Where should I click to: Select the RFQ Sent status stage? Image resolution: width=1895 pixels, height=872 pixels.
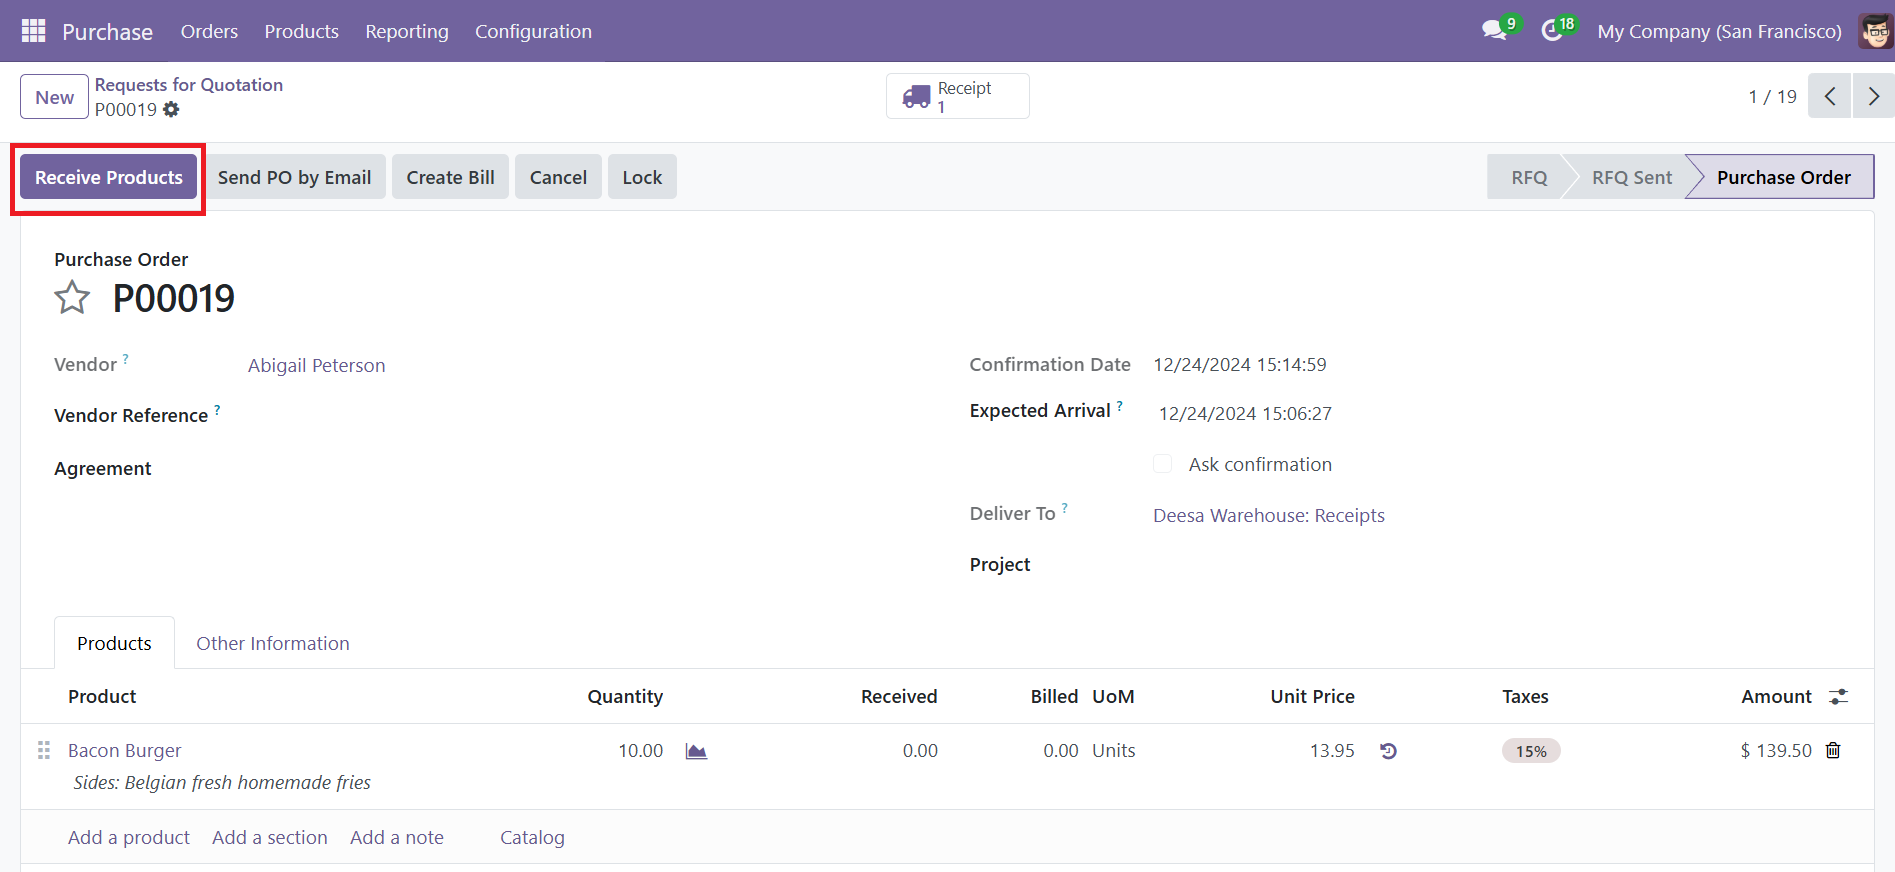1631,177
